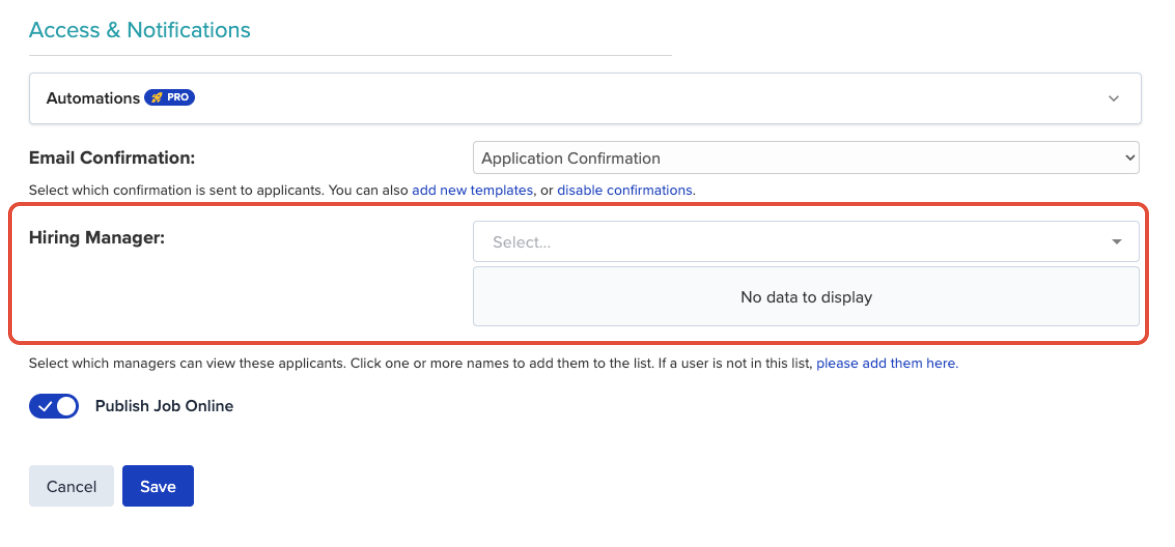Open the "please add them here" link
Viewport: 1175px width, 547px height.
tap(886, 363)
